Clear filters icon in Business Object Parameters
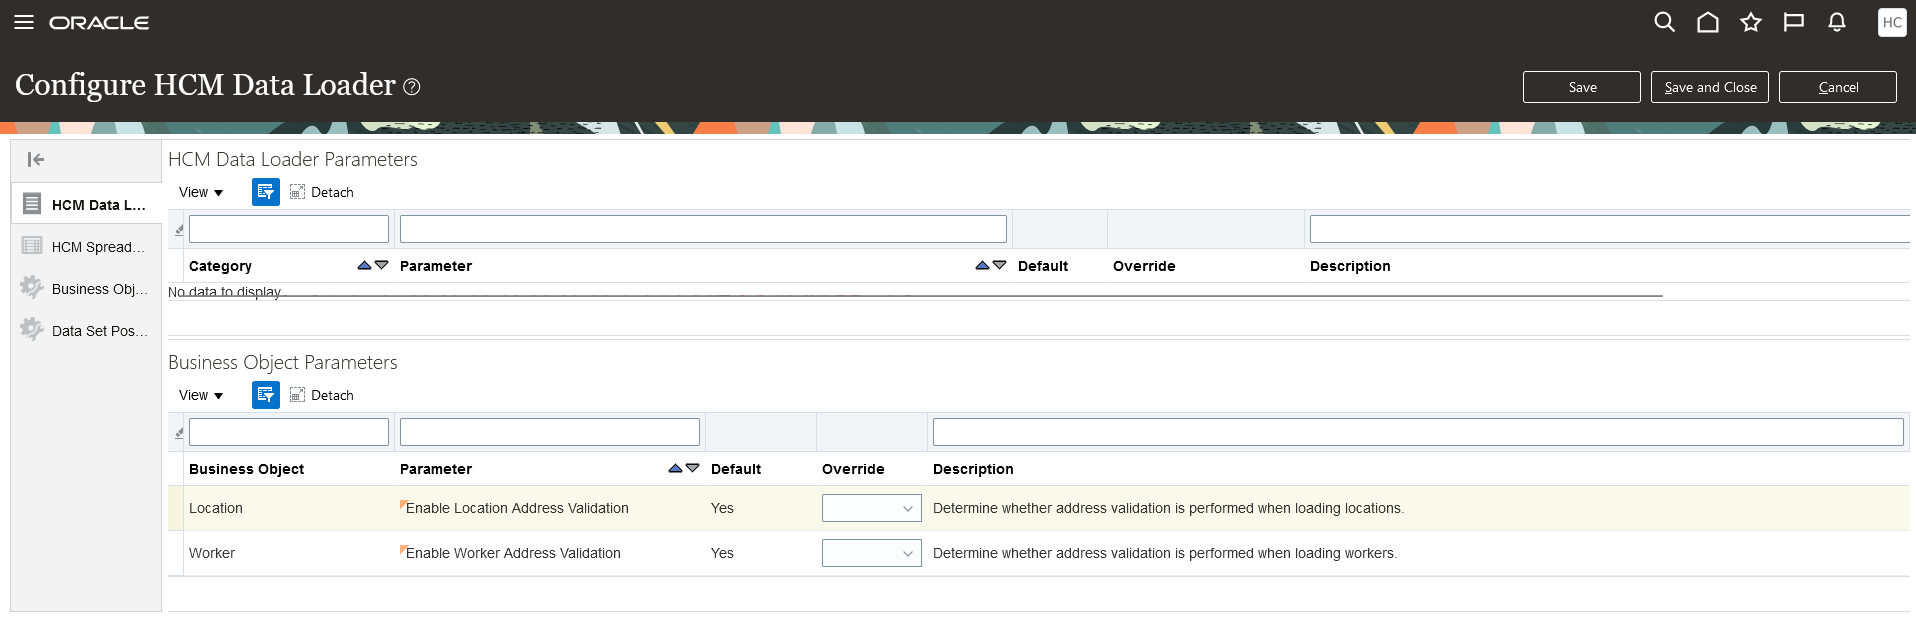 [x=179, y=433]
